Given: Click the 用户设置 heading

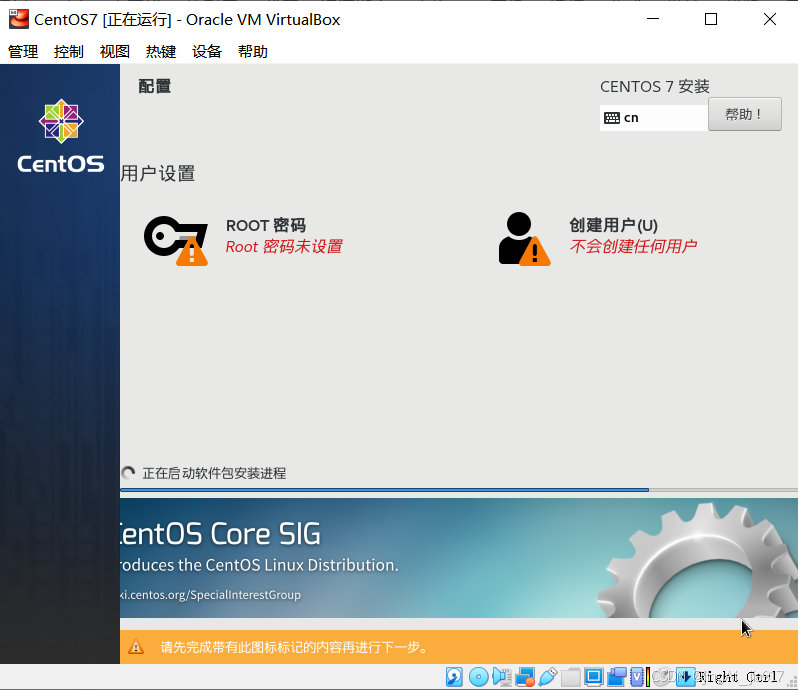Looking at the screenshot, I should [x=158, y=174].
